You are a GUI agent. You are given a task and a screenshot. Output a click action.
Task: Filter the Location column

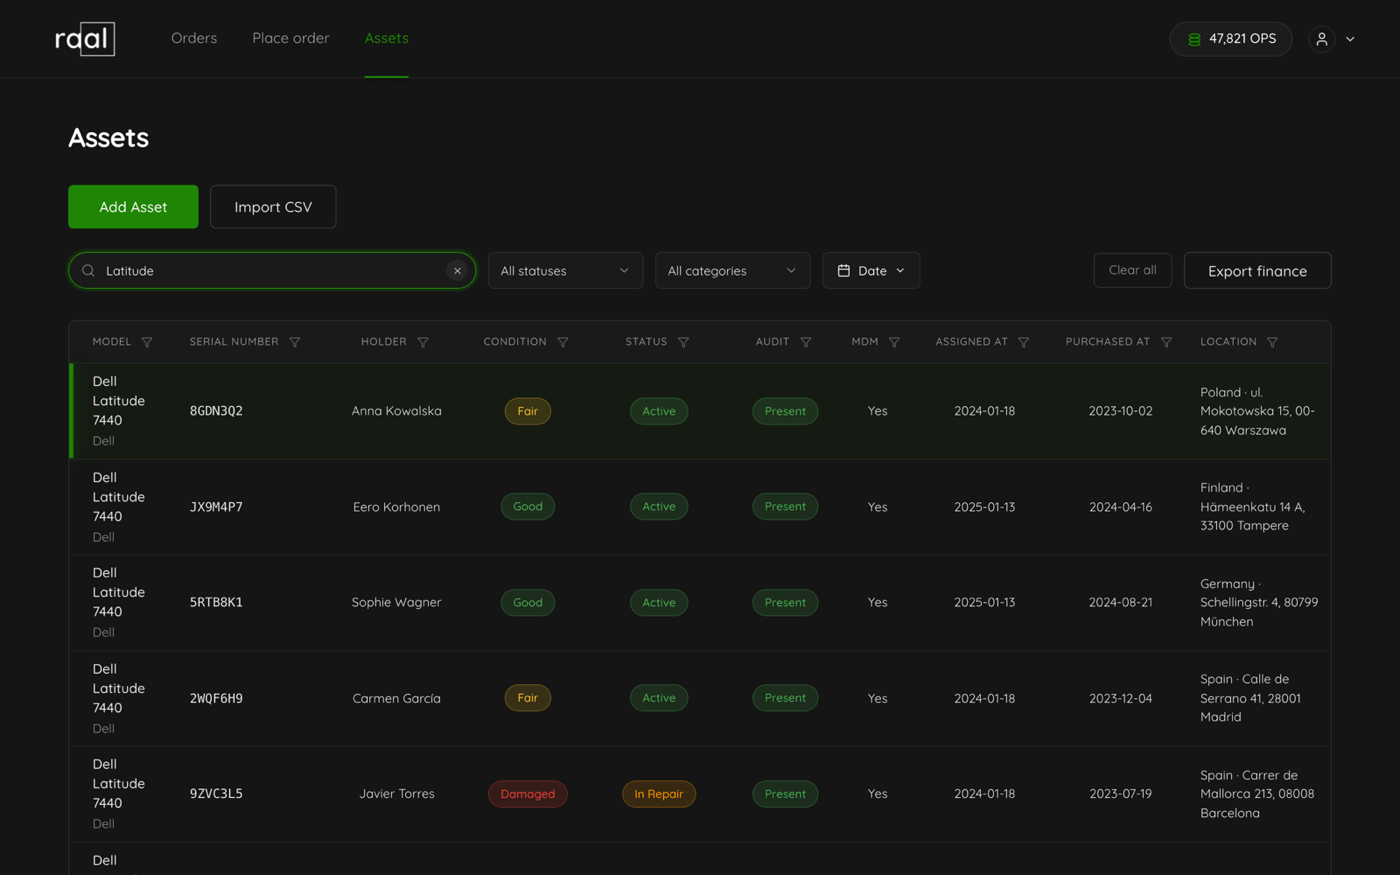coord(1273,342)
